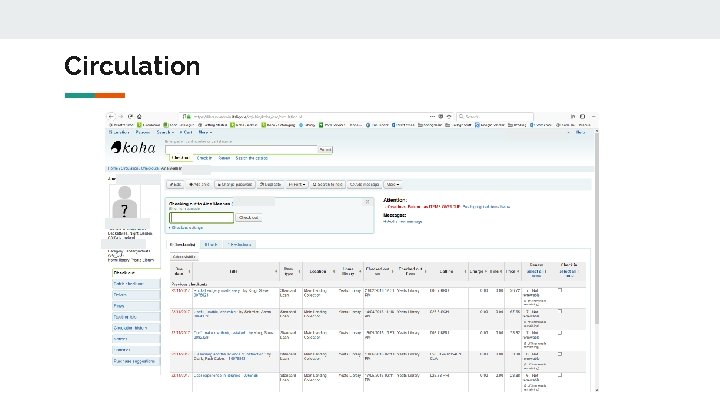The height and width of the screenshot is (405, 720).
Task: Open the More dropdown in patron toolbar
Action: click(393, 185)
